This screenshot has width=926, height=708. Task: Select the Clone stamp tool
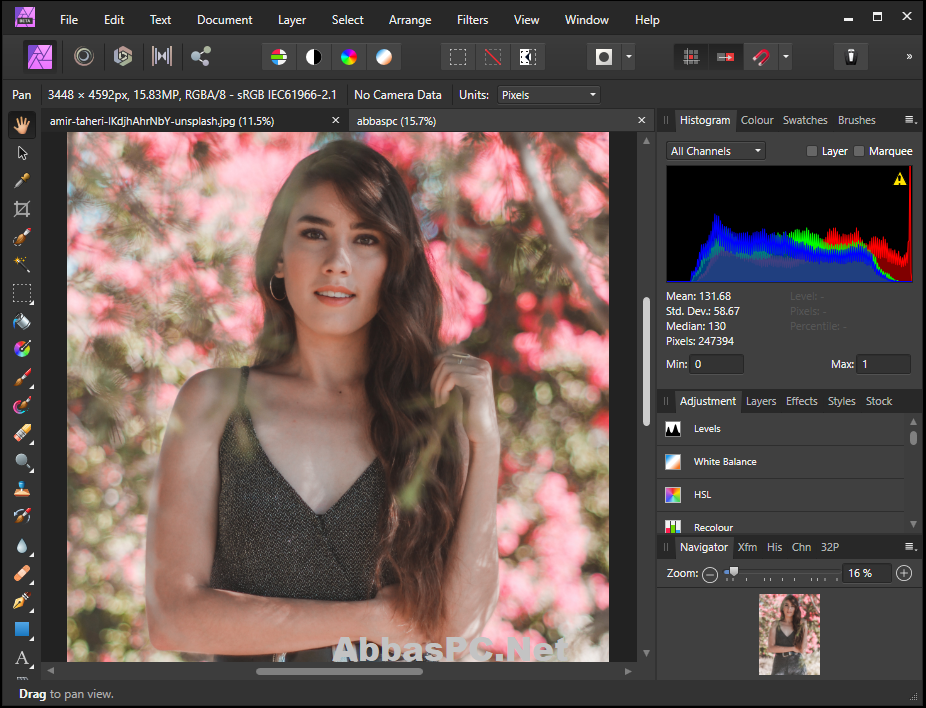(x=22, y=490)
